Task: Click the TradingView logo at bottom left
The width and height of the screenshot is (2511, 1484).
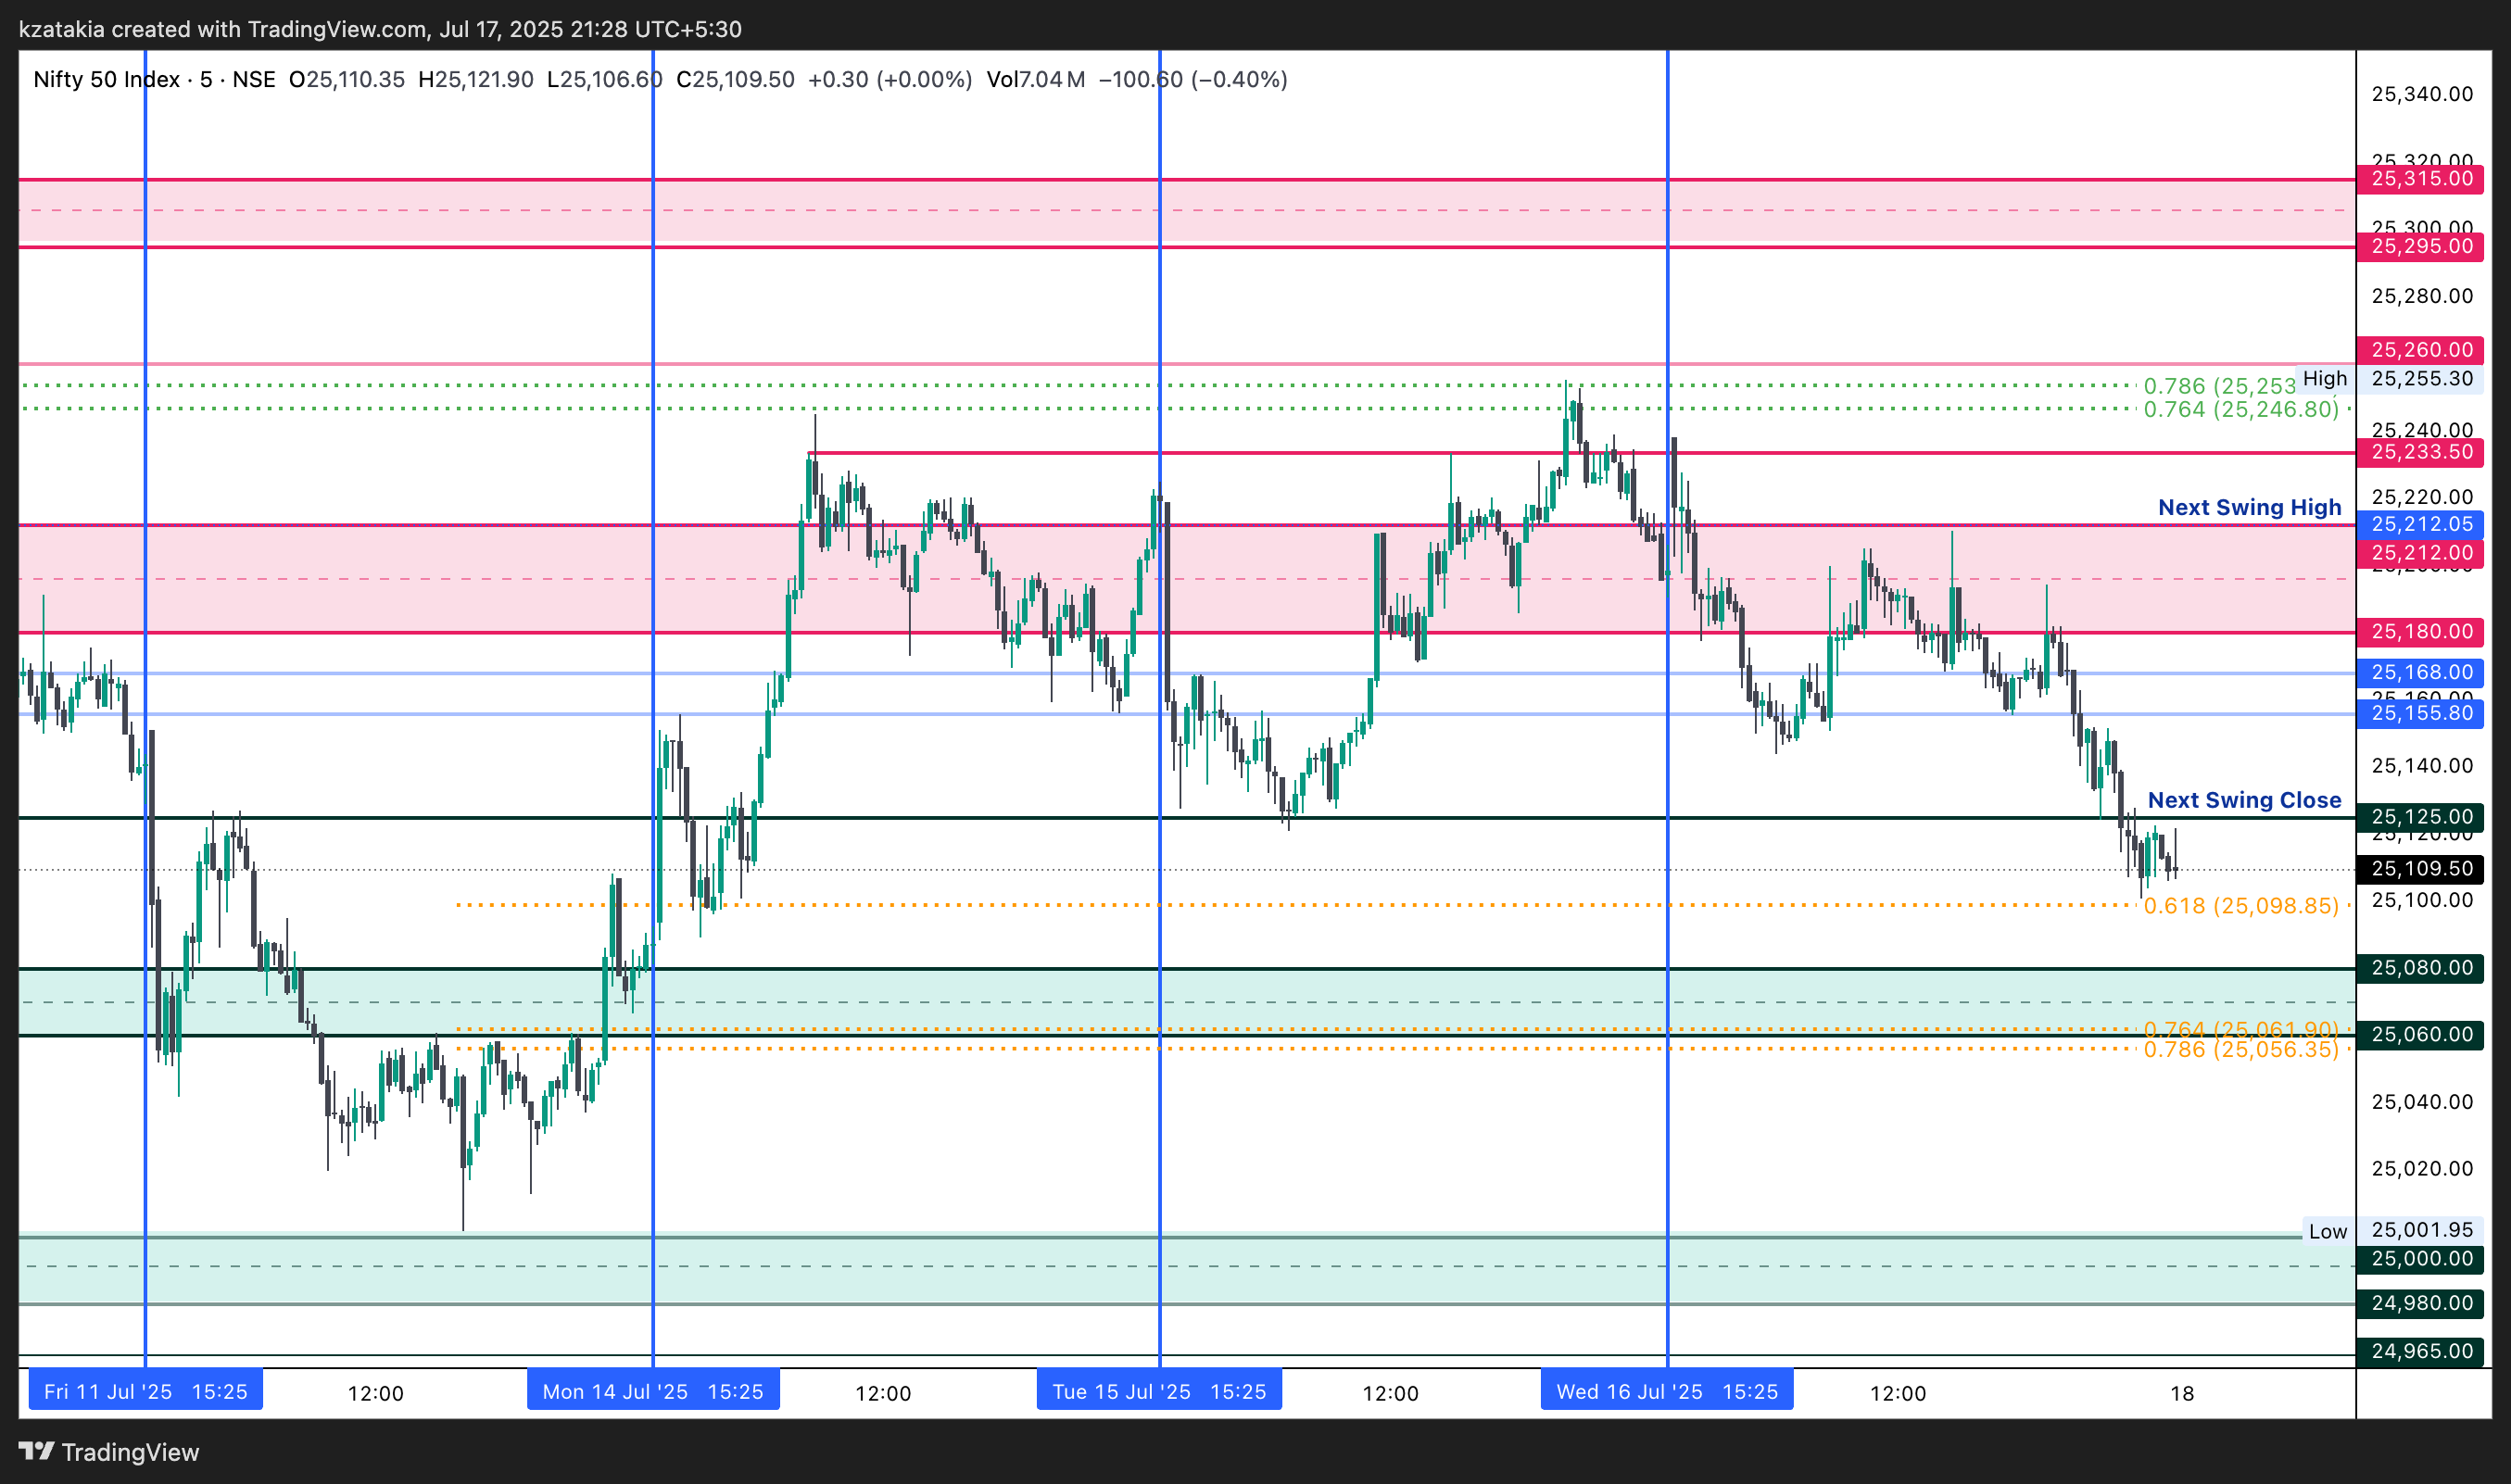Action: 109,1452
